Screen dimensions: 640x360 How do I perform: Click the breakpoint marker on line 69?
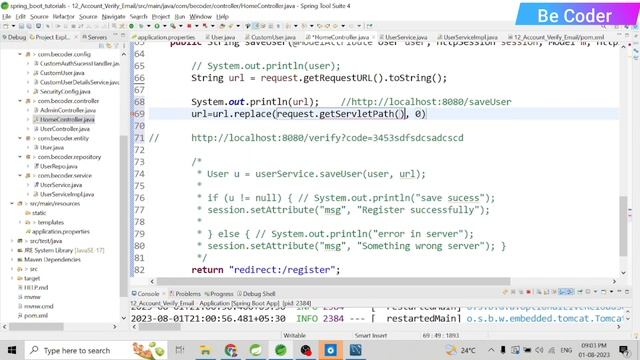point(132,114)
